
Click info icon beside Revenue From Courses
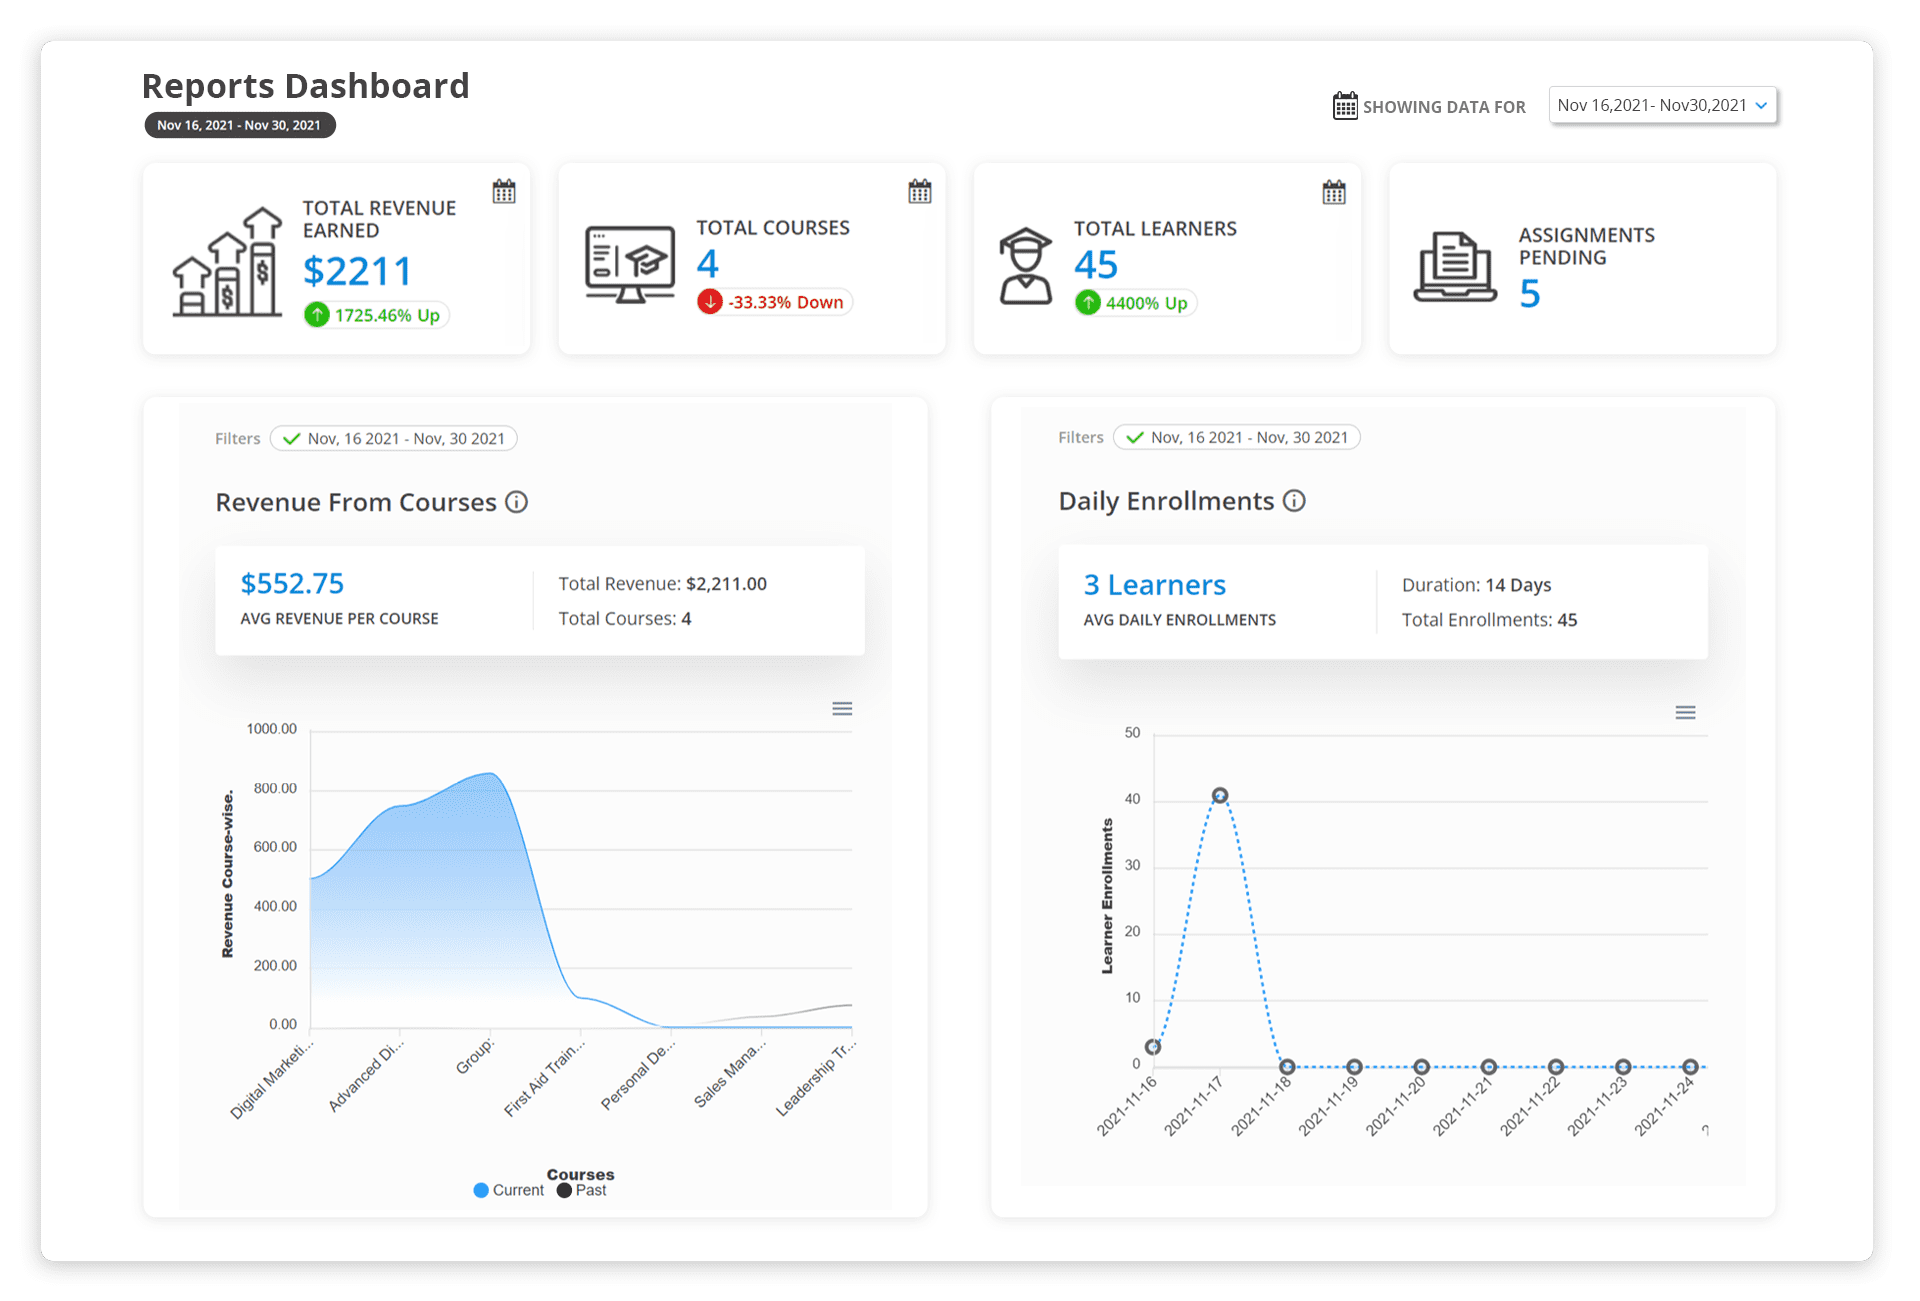pyautogui.click(x=516, y=502)
